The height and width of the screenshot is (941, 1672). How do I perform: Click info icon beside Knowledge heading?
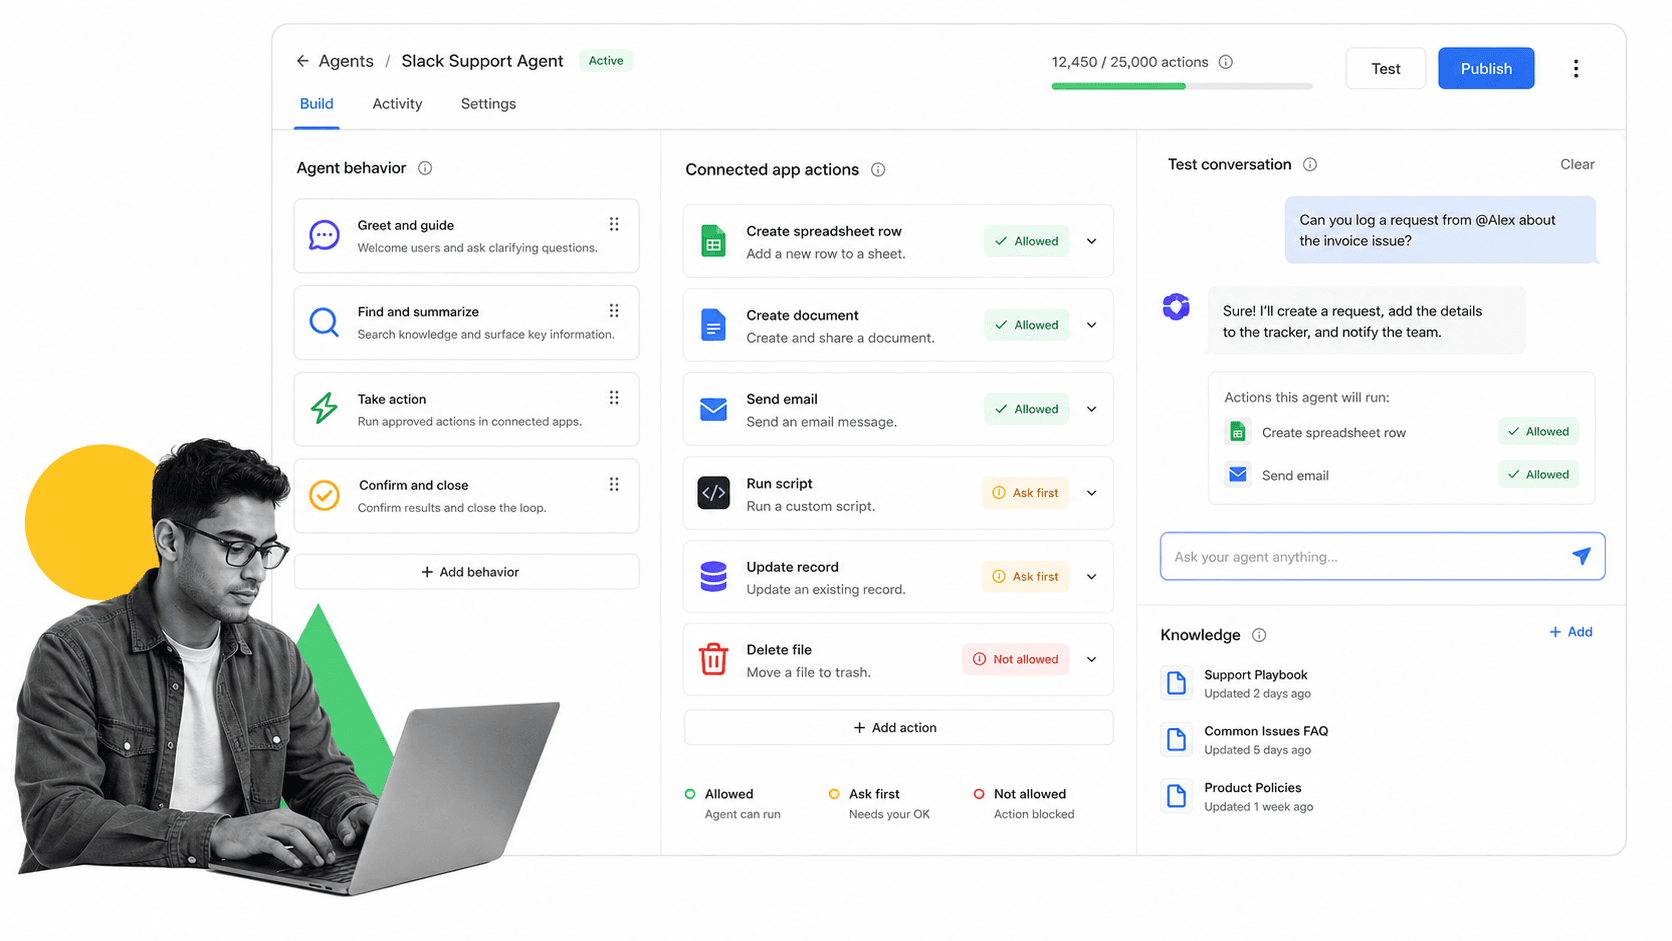click(1259, 635)
